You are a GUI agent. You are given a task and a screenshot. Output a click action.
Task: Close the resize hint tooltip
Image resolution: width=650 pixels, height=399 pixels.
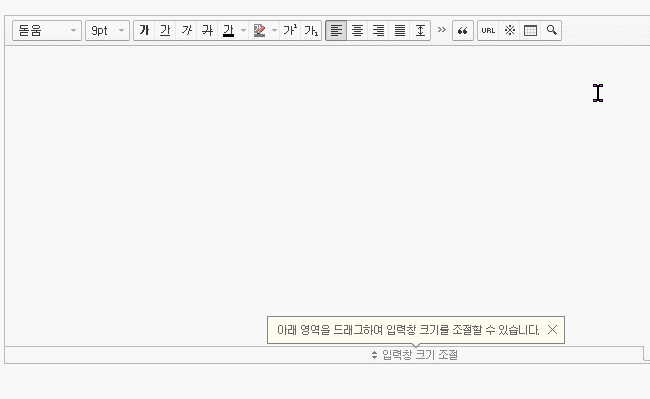(x=552, y=330)
